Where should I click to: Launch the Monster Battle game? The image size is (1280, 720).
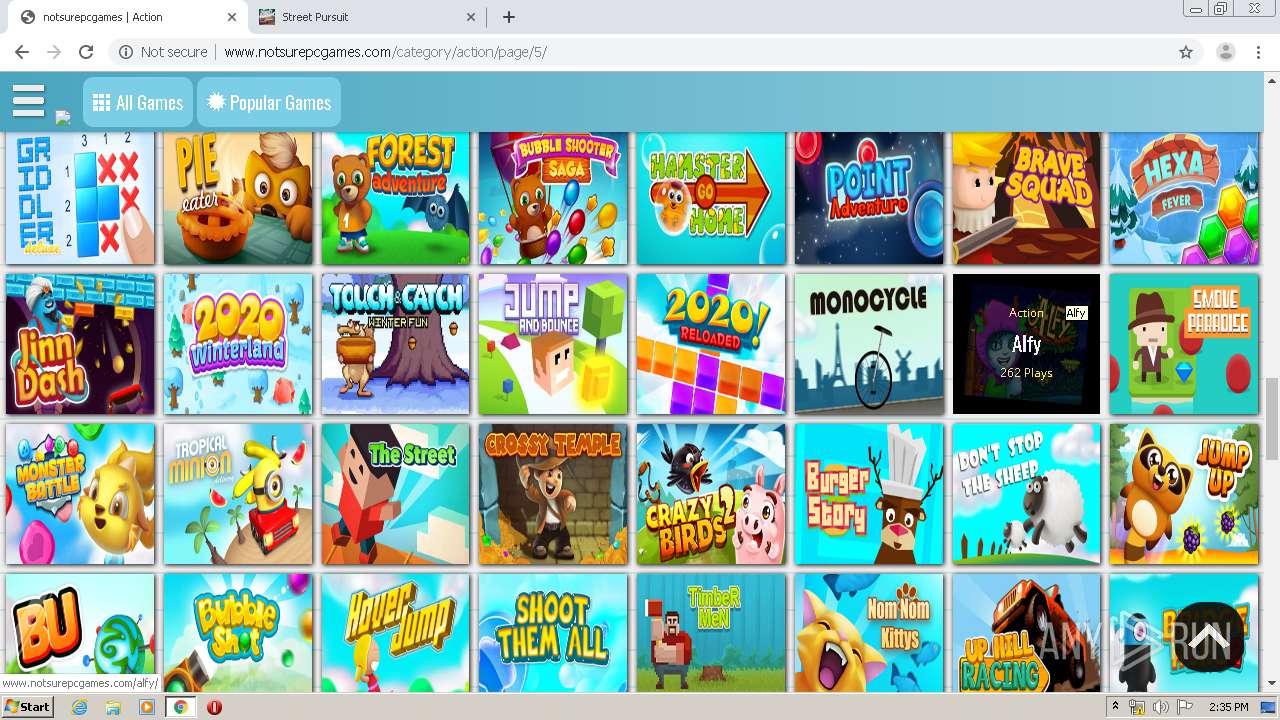(80, 494)
